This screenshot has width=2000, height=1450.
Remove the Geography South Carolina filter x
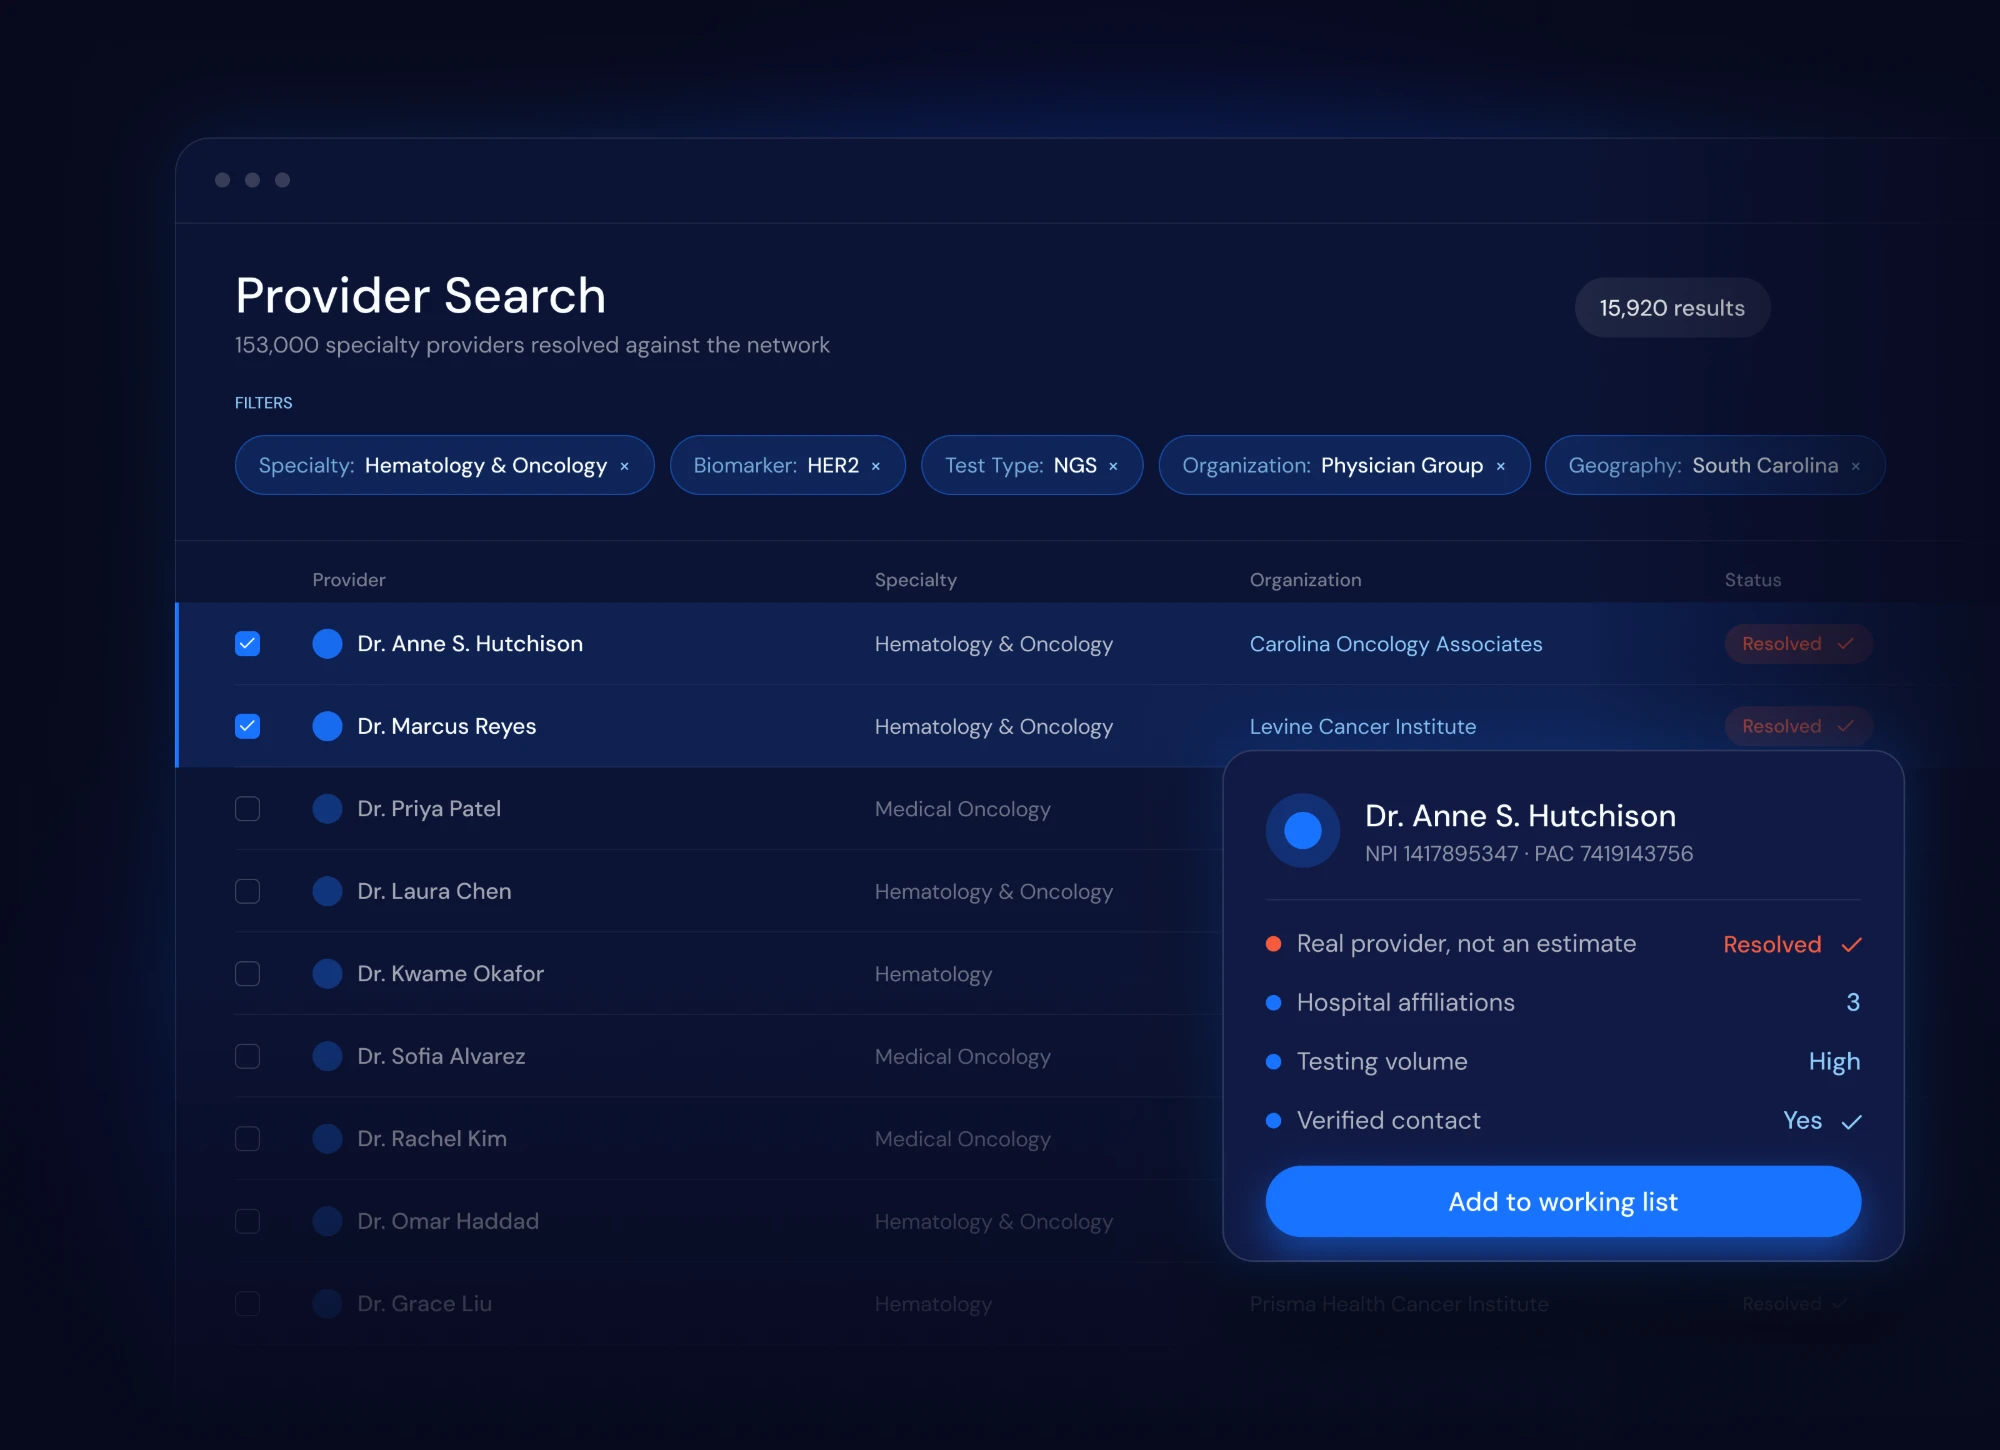[x=1856, y=466]
